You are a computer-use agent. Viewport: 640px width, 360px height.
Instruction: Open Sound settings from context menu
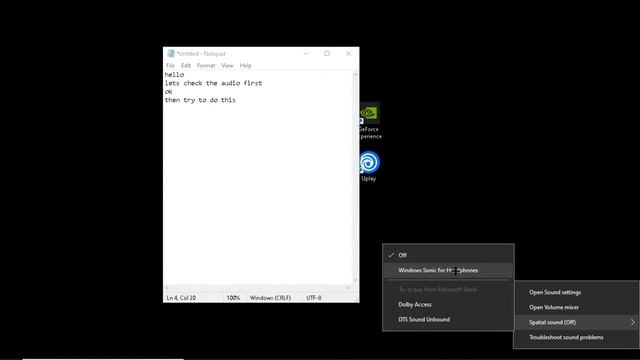576,292
